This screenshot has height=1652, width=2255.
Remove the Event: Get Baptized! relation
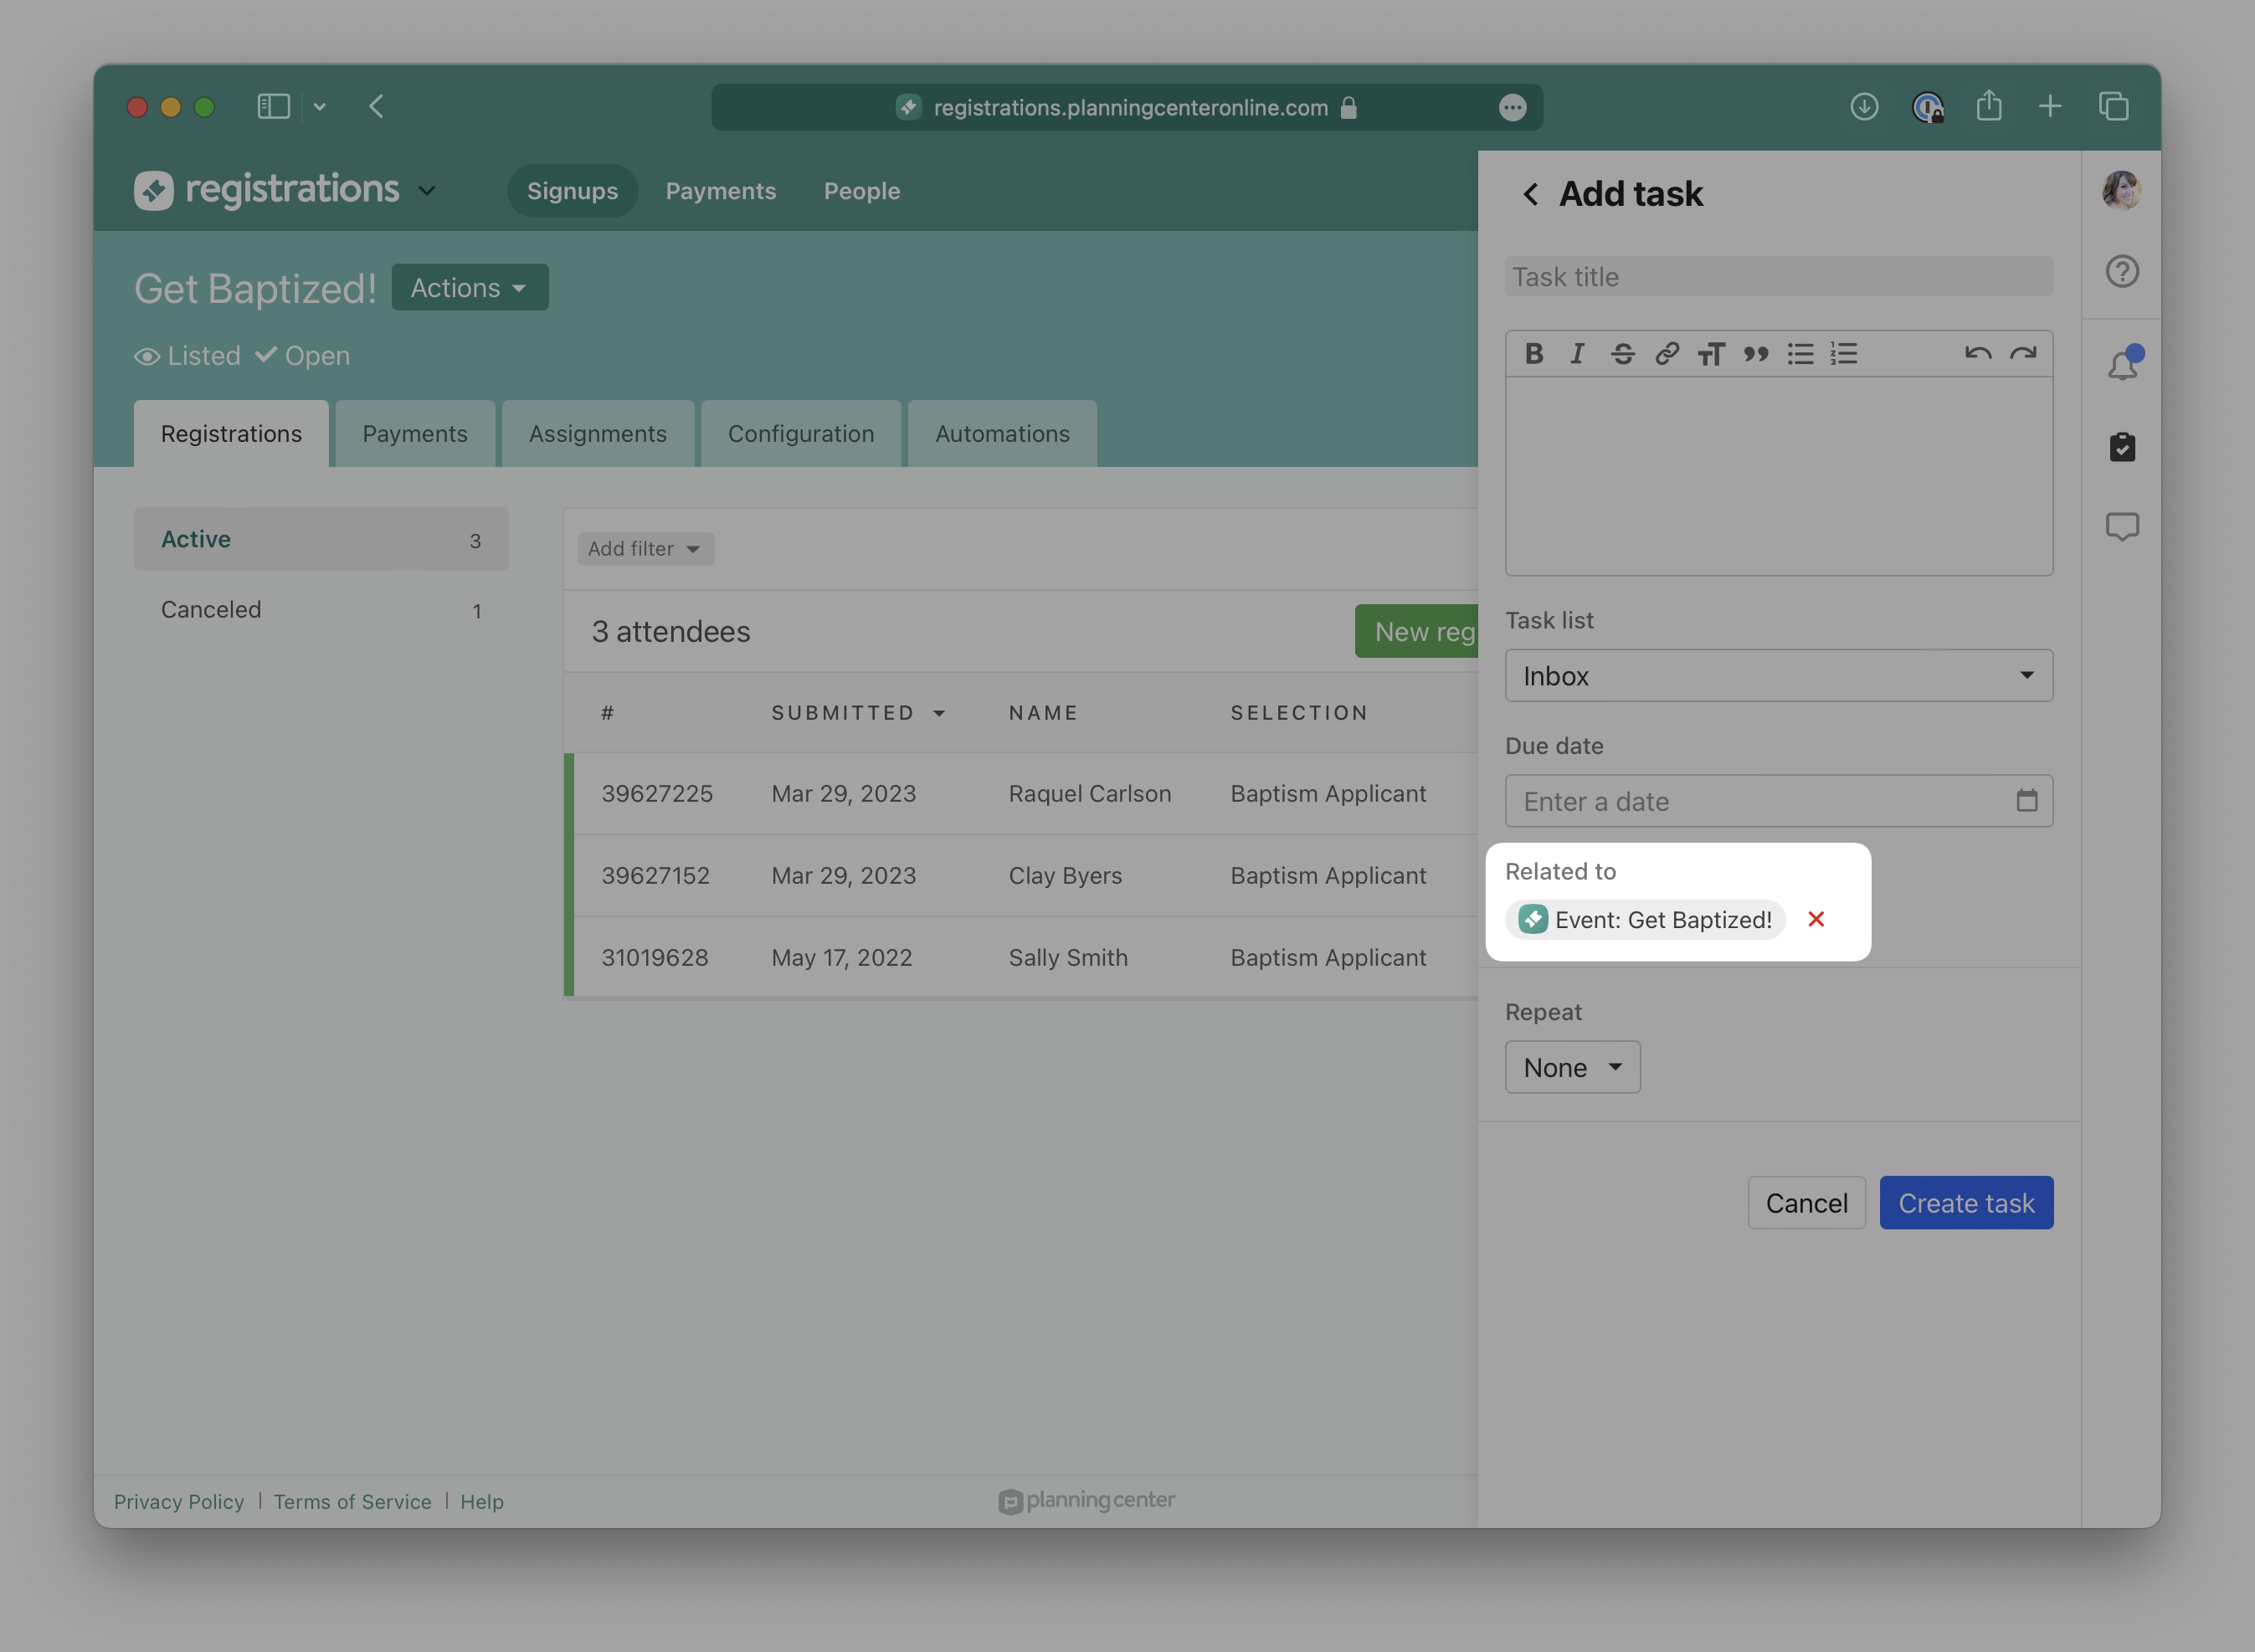pyautogui.click(x=1816, y=919)
